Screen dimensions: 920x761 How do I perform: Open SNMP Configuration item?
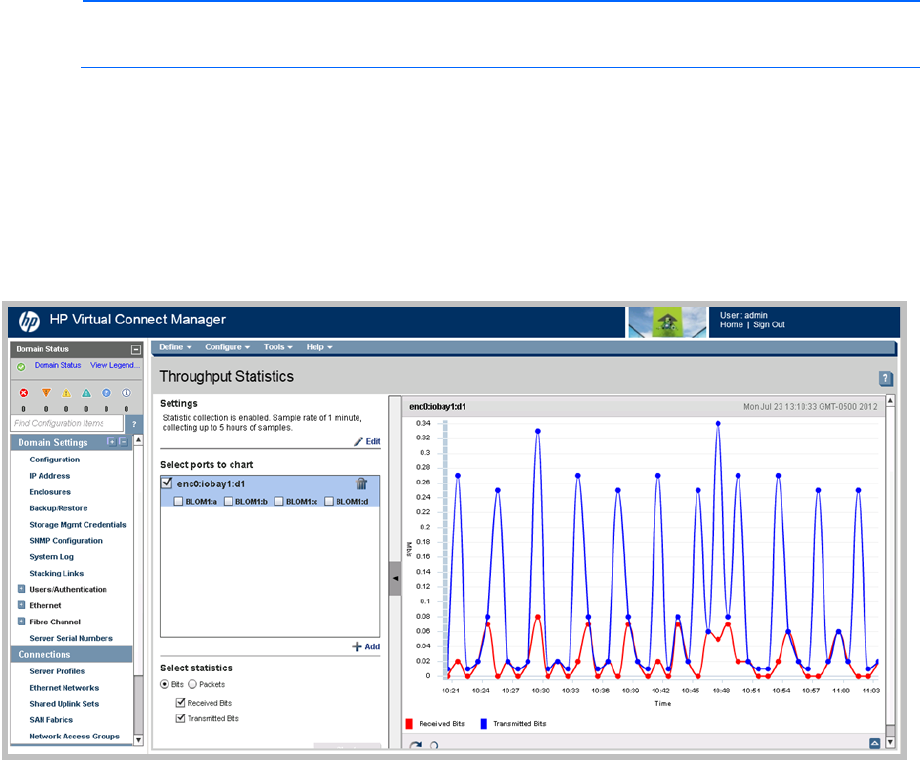tap(66, 540)
